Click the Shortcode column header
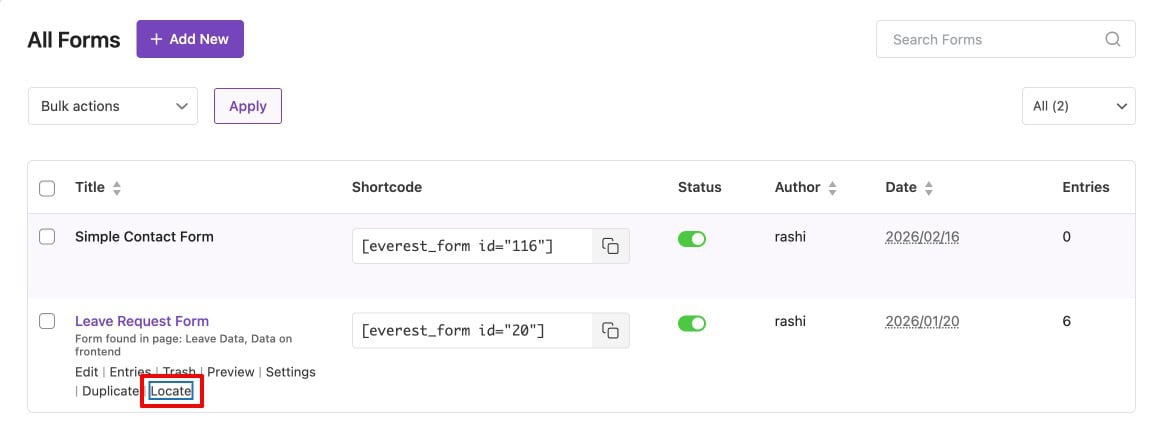This screenshot has width=1156, height=429. (x=387, y=187)
